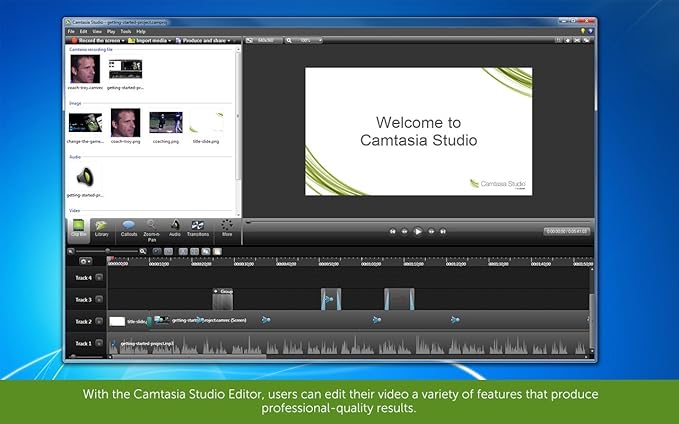Select the coaching.png thumbnail
Viewport: 679px width, 424px height.
(165, 122)
